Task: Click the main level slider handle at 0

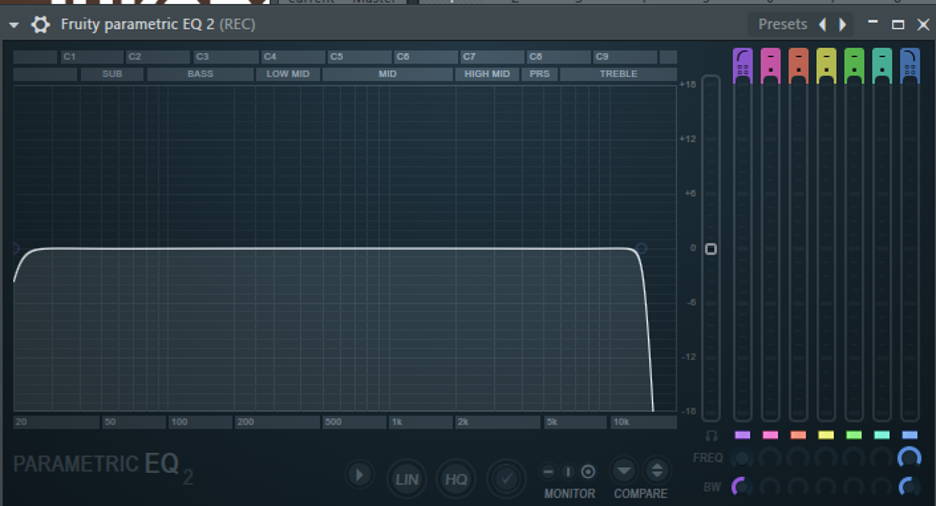Action: 711,249
